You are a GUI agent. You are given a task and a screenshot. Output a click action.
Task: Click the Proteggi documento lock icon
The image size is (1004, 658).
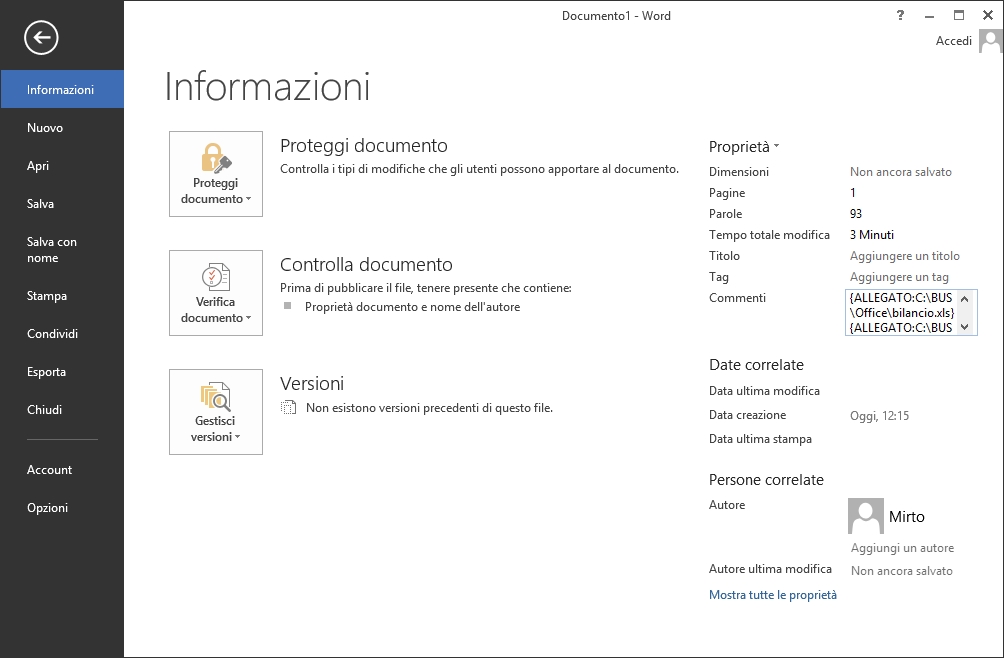[x=215, y=159]
